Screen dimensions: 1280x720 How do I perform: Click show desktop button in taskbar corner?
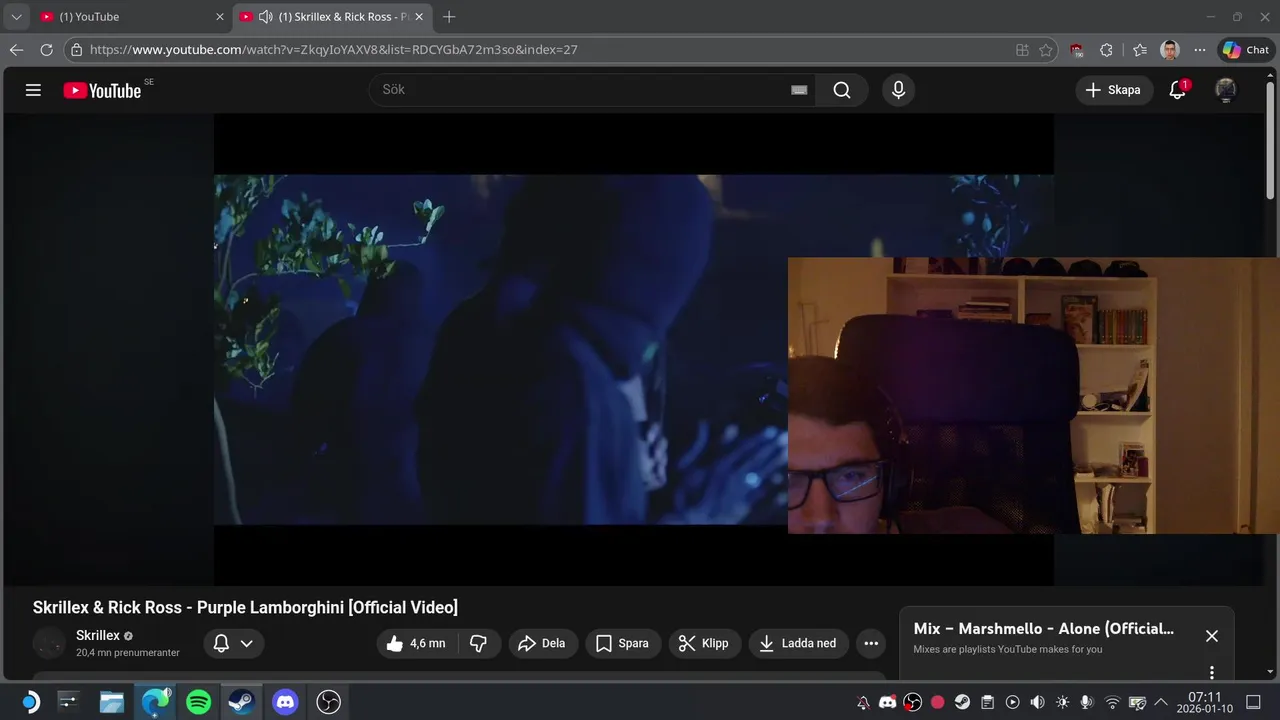coord(1253,703)
